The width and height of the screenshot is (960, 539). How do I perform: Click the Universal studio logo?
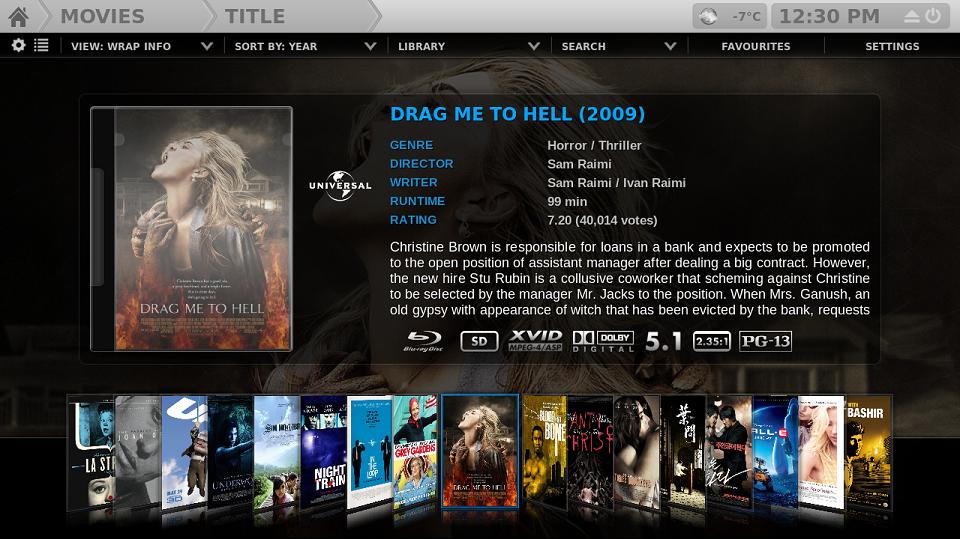click(x=340, y=186)
